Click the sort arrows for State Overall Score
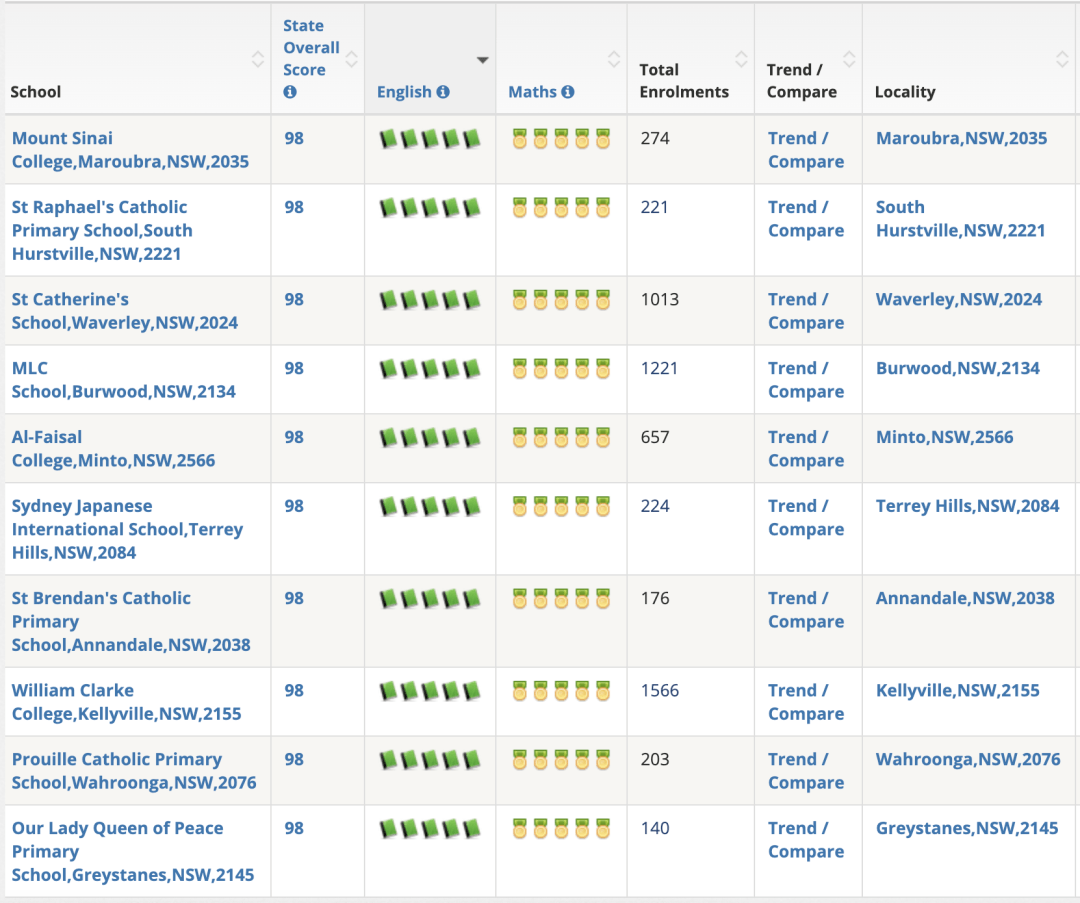This screenshot has height=903, width=1080. 351,59
